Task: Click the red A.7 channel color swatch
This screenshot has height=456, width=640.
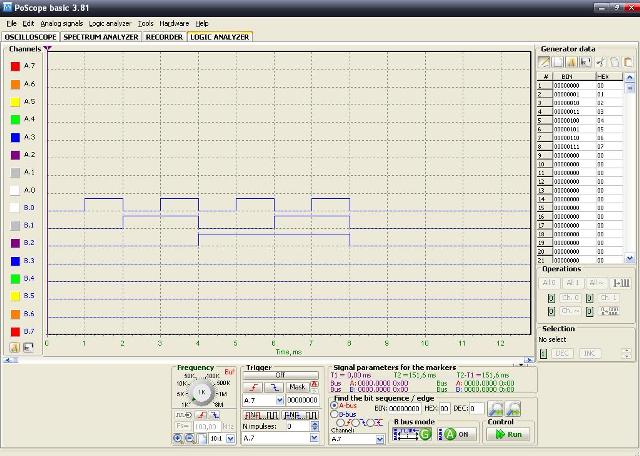Action: 15,66
